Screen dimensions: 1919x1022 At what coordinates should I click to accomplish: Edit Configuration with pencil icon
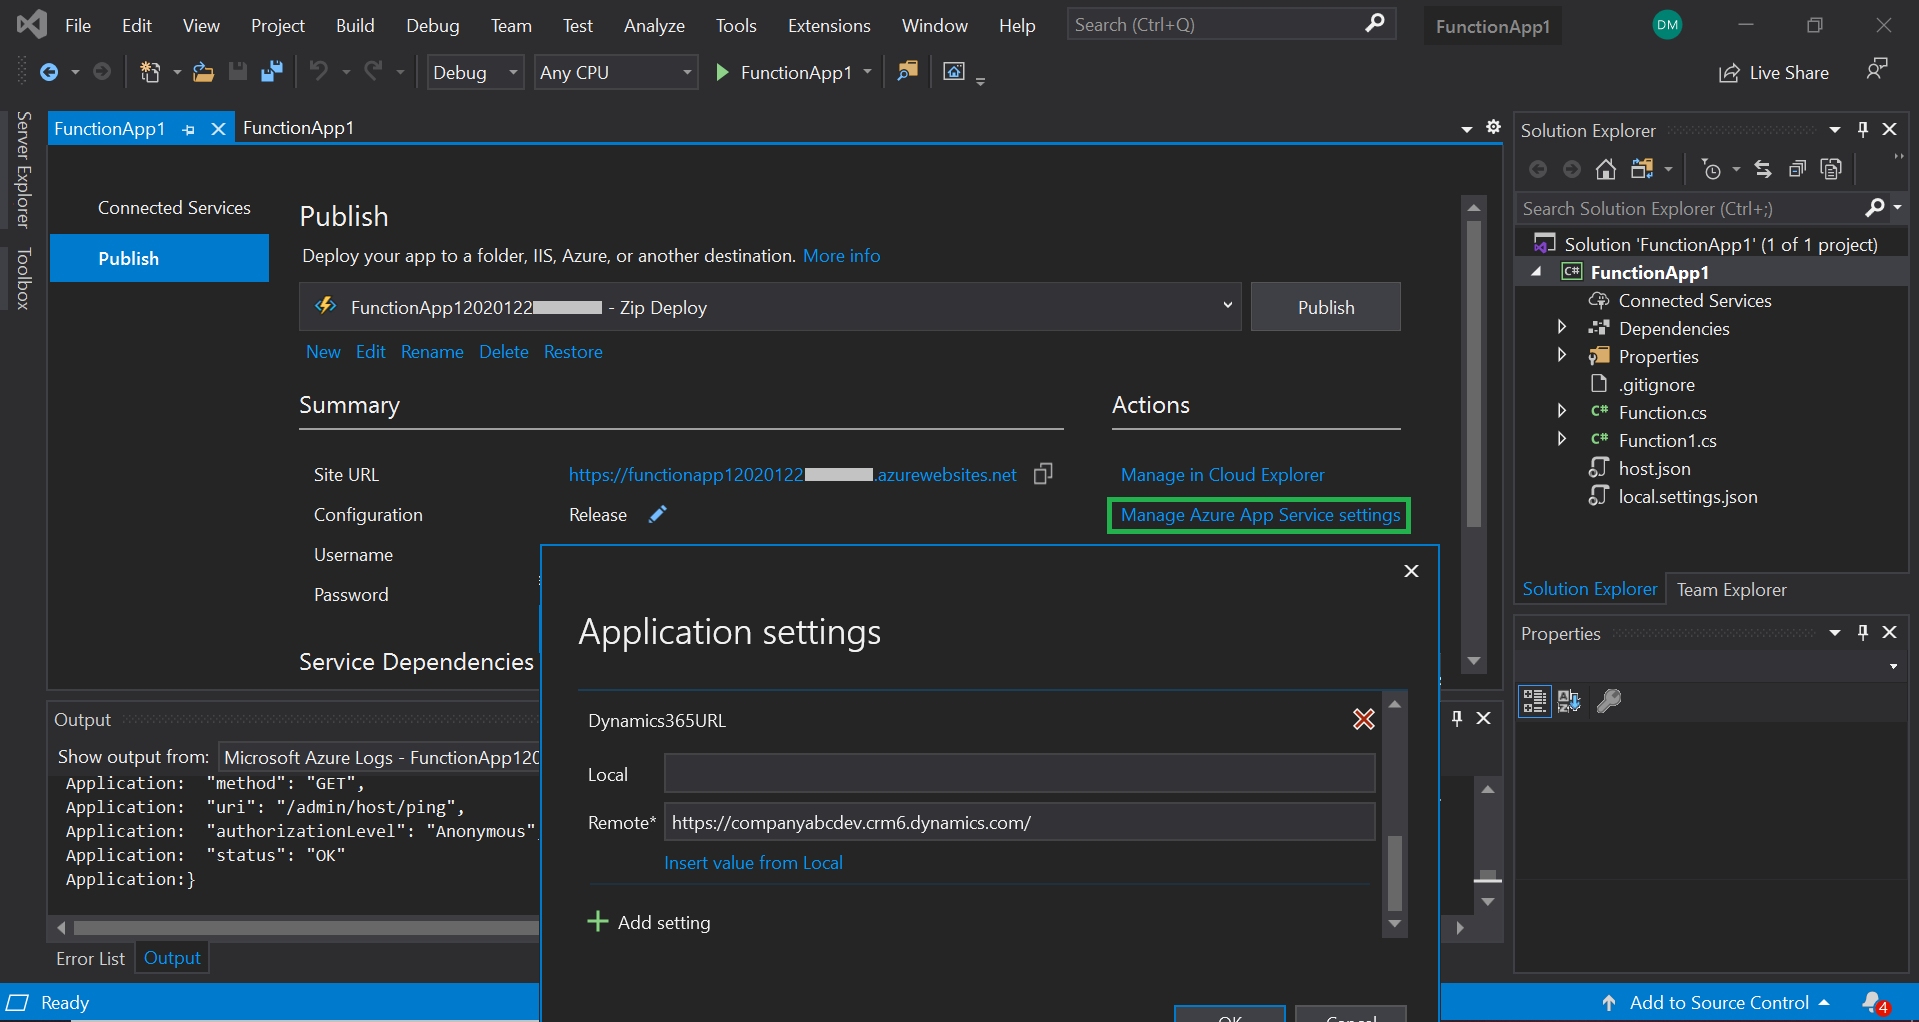657,514
